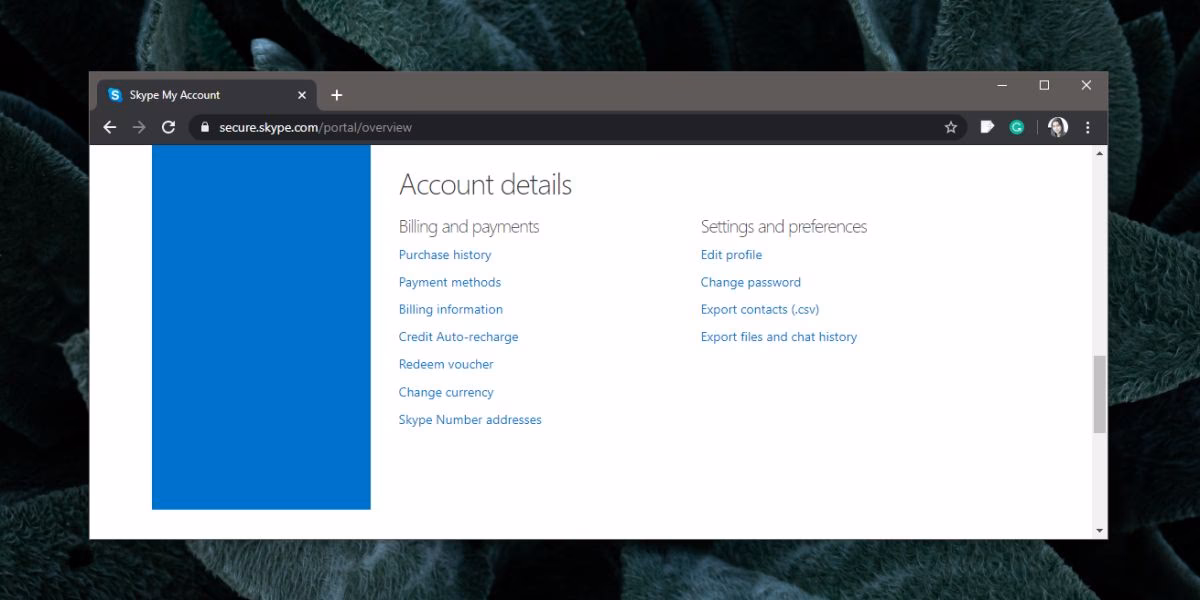Click Change password
The height and width of the screenshot is (600, 1200).
click(x=750, y=282)
